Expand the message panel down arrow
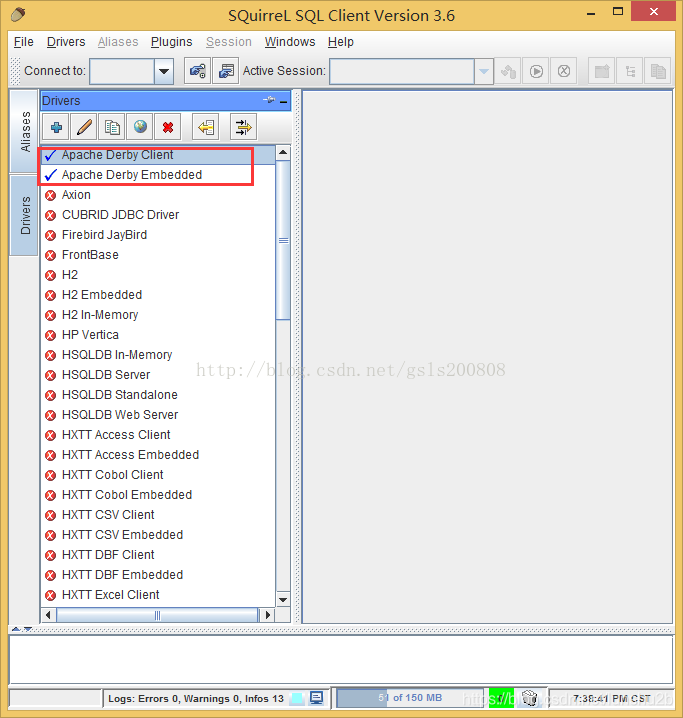This screenshot has width=683, height=718. click(x=28, y=629)
